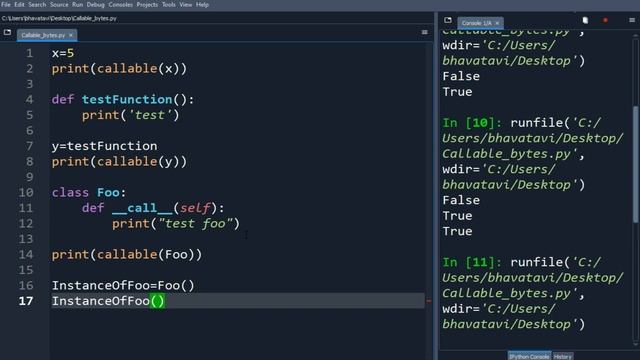
Task: Switch to the IPython Console bottom tab
Action: coord(529,356)
